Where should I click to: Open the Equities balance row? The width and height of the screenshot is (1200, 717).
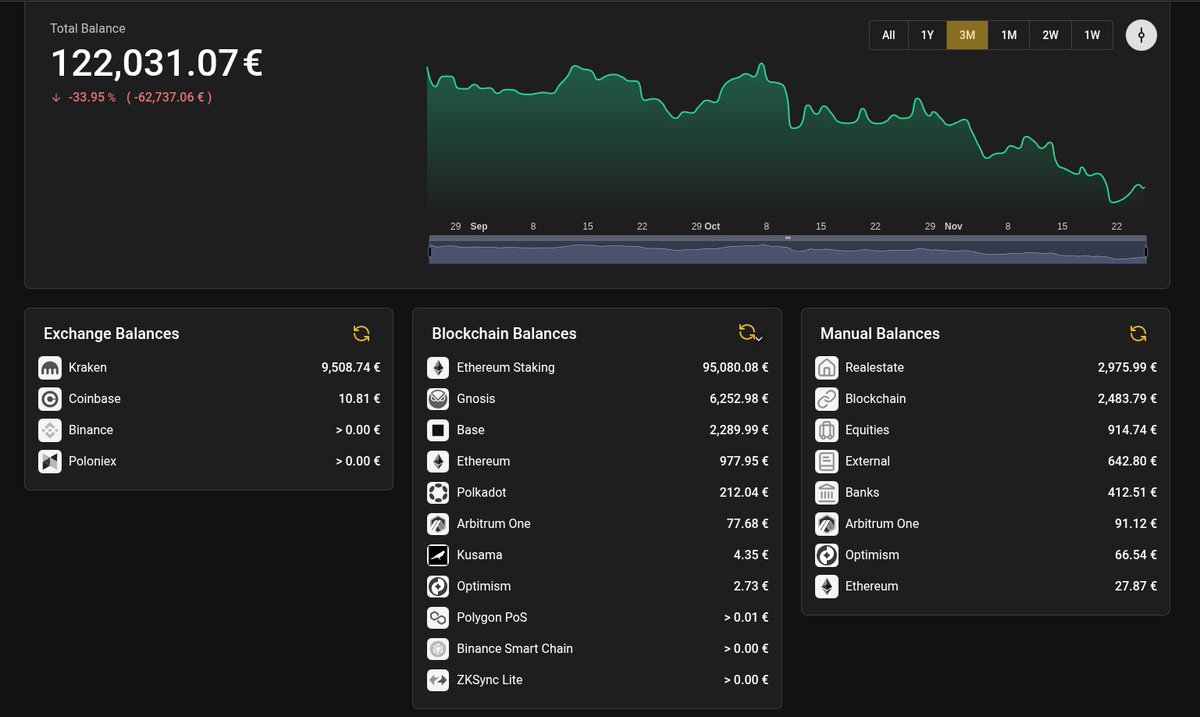[985, 430]
